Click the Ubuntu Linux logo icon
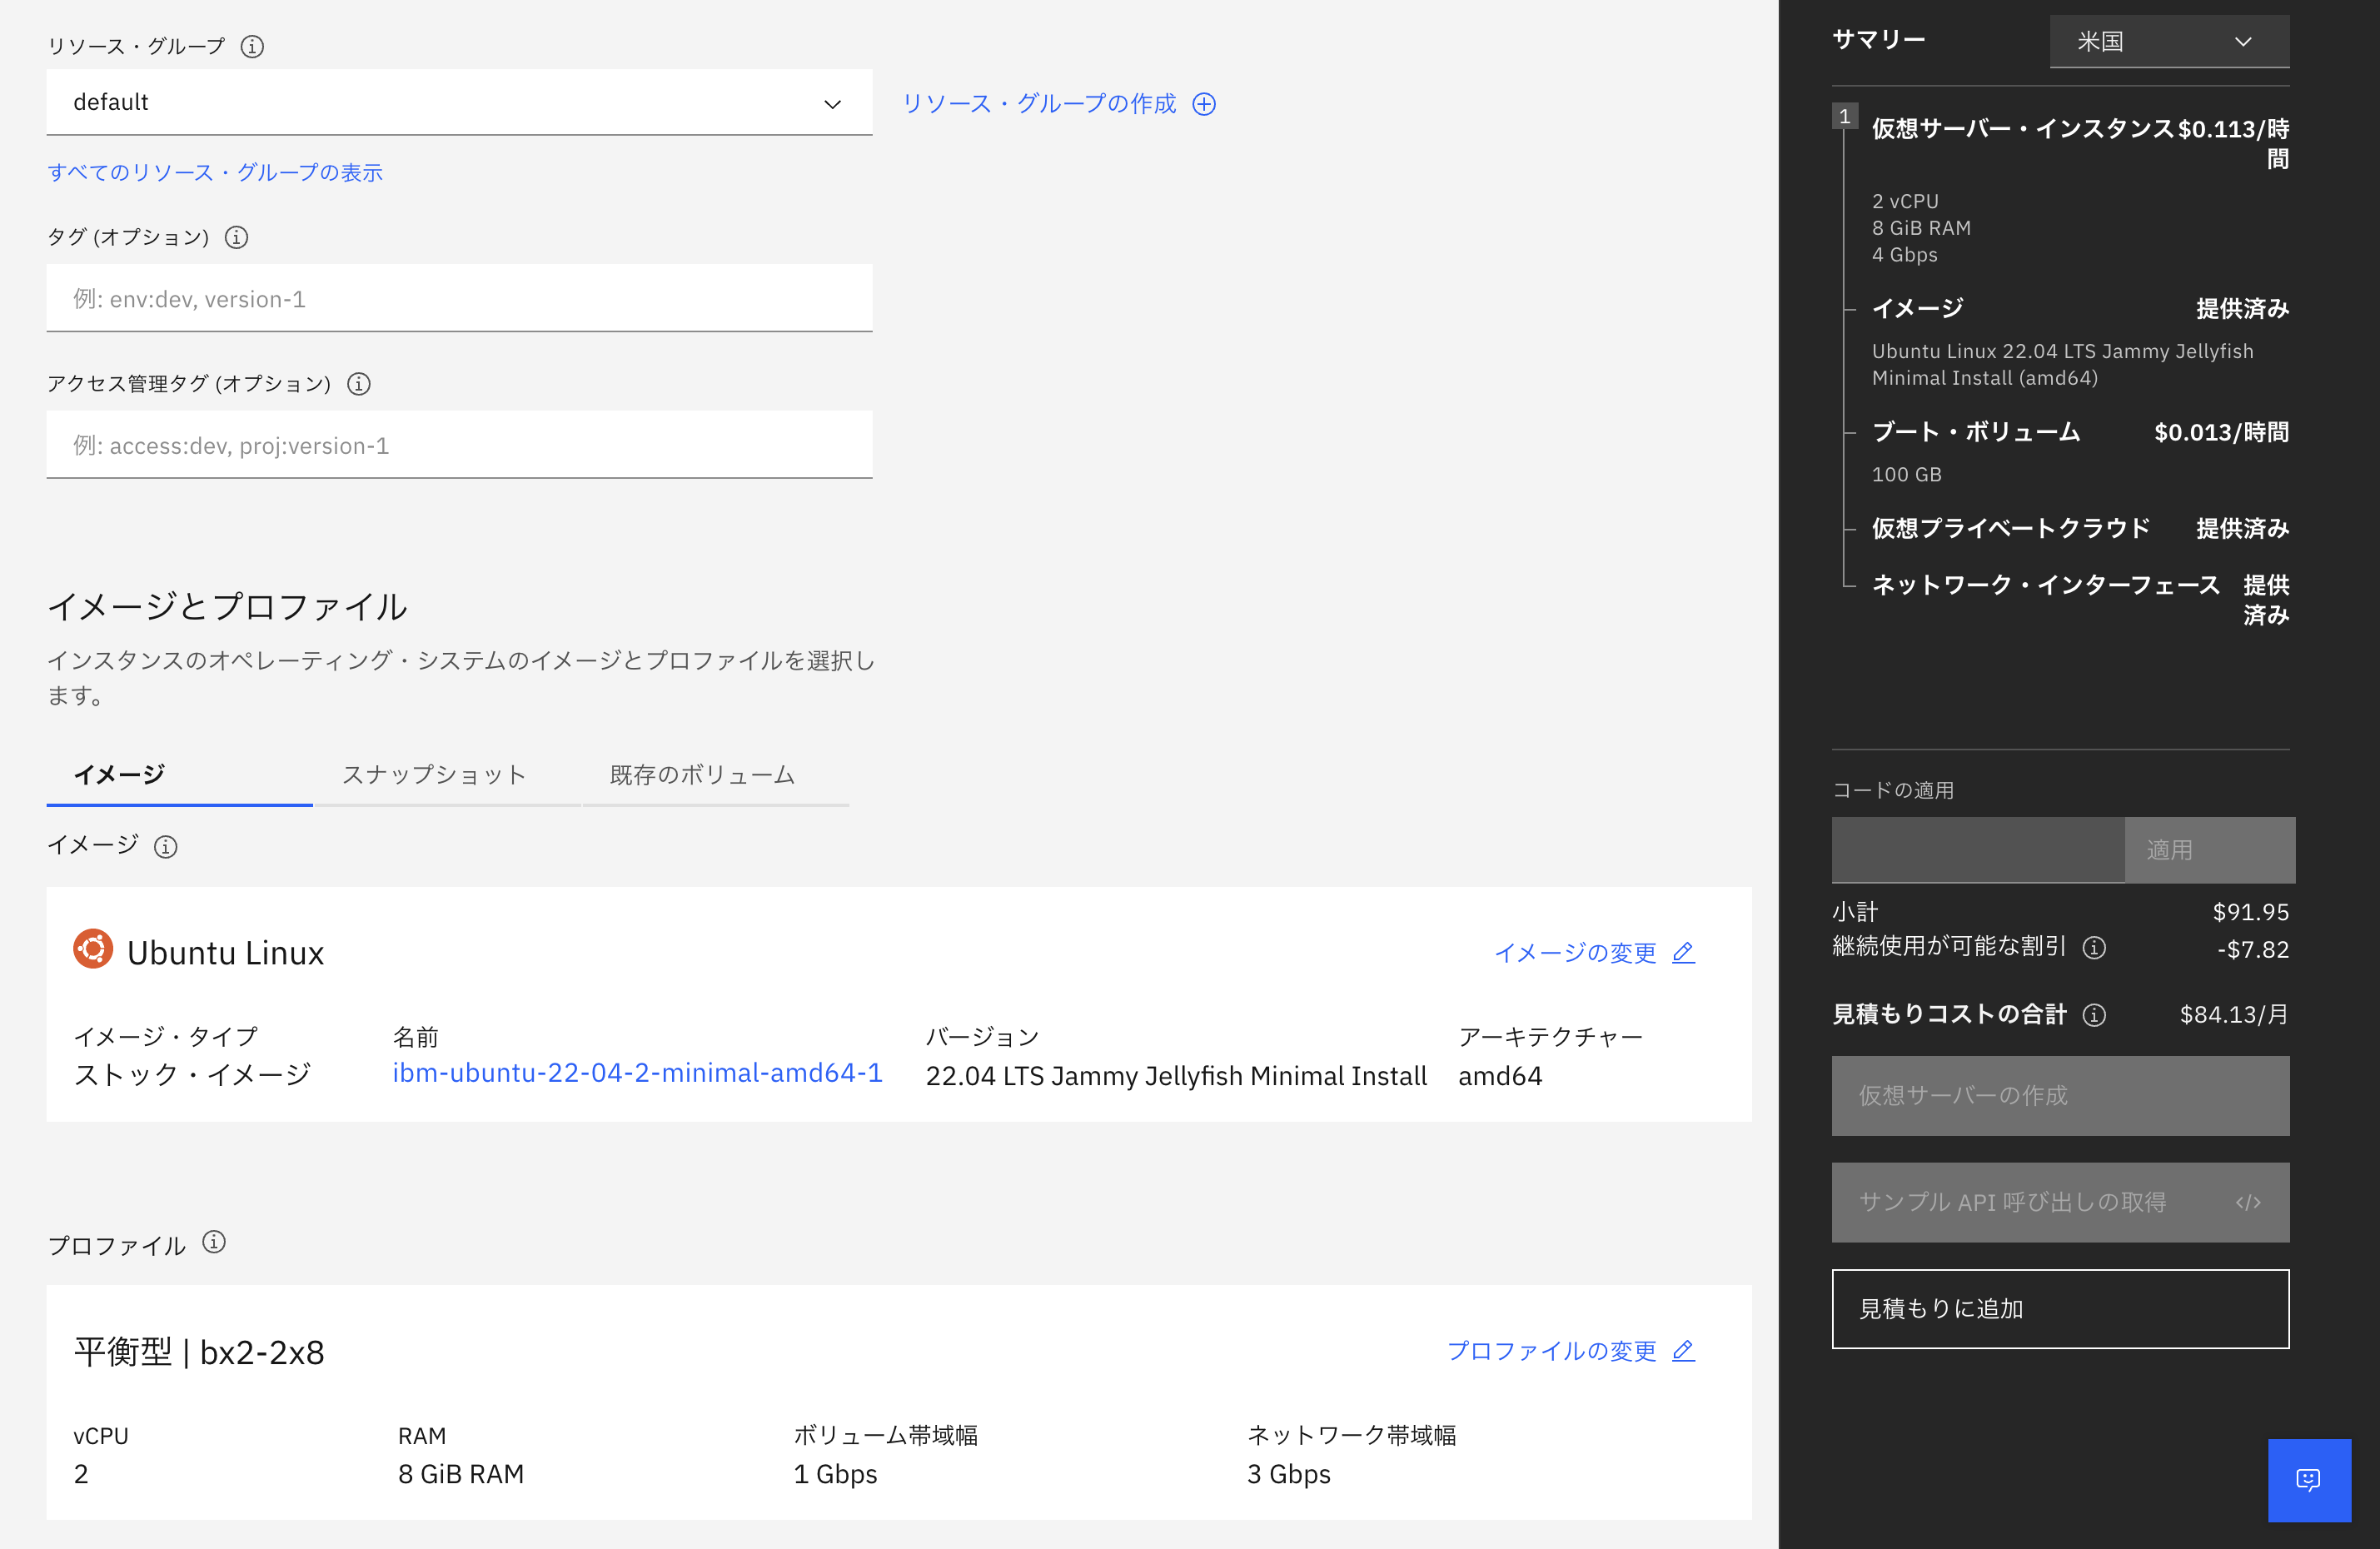This screenshot has width=2380, height=1549. pos(93,949)
